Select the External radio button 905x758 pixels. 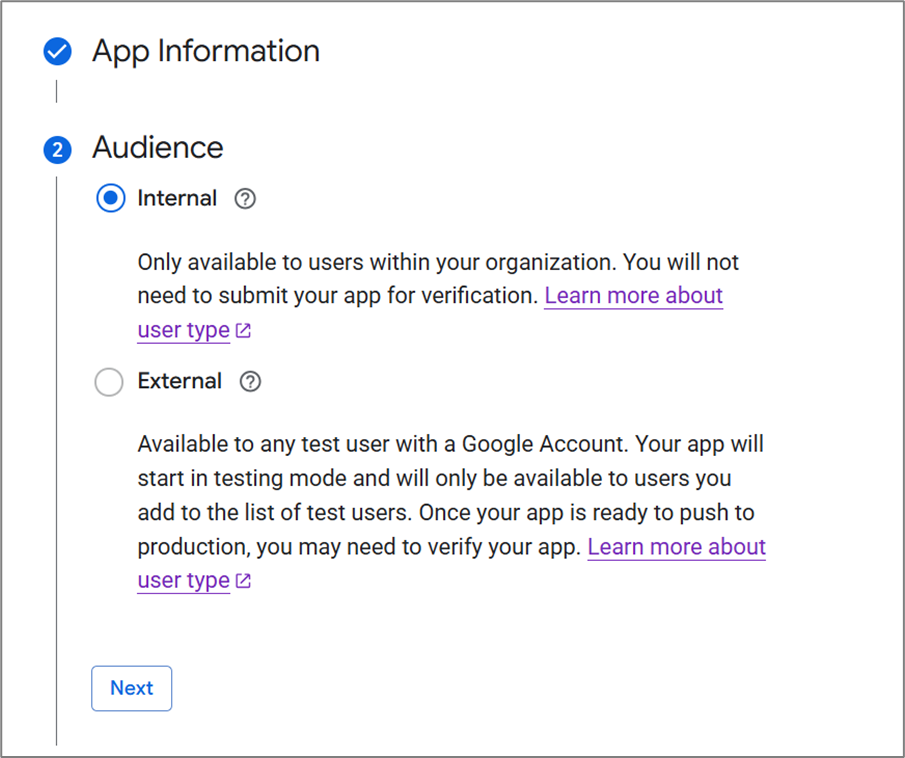point(109,382)
